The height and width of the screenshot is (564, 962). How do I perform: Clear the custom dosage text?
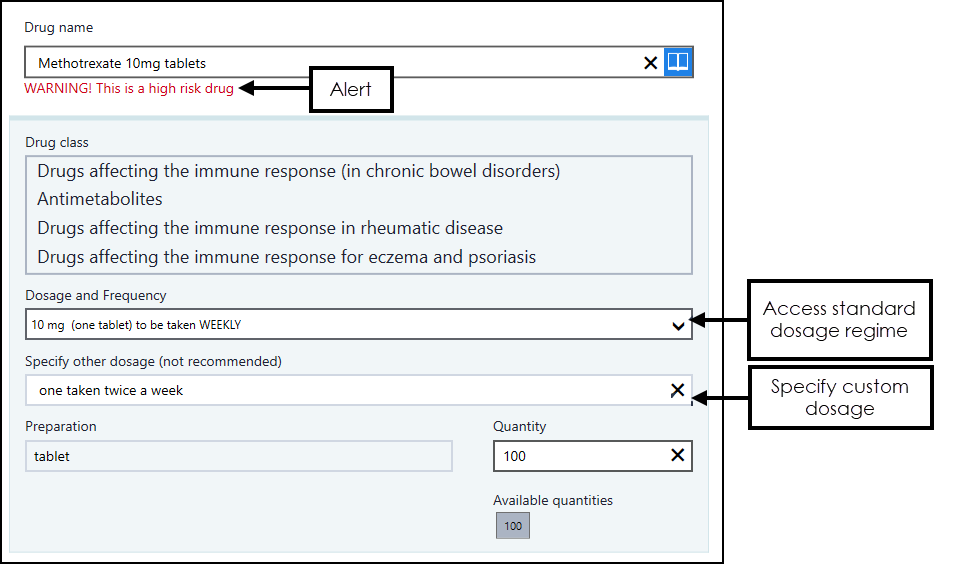coord(677,391)
